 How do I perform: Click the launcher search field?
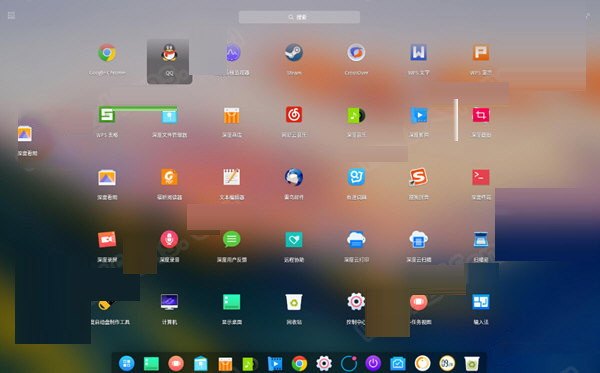[299, 17]
